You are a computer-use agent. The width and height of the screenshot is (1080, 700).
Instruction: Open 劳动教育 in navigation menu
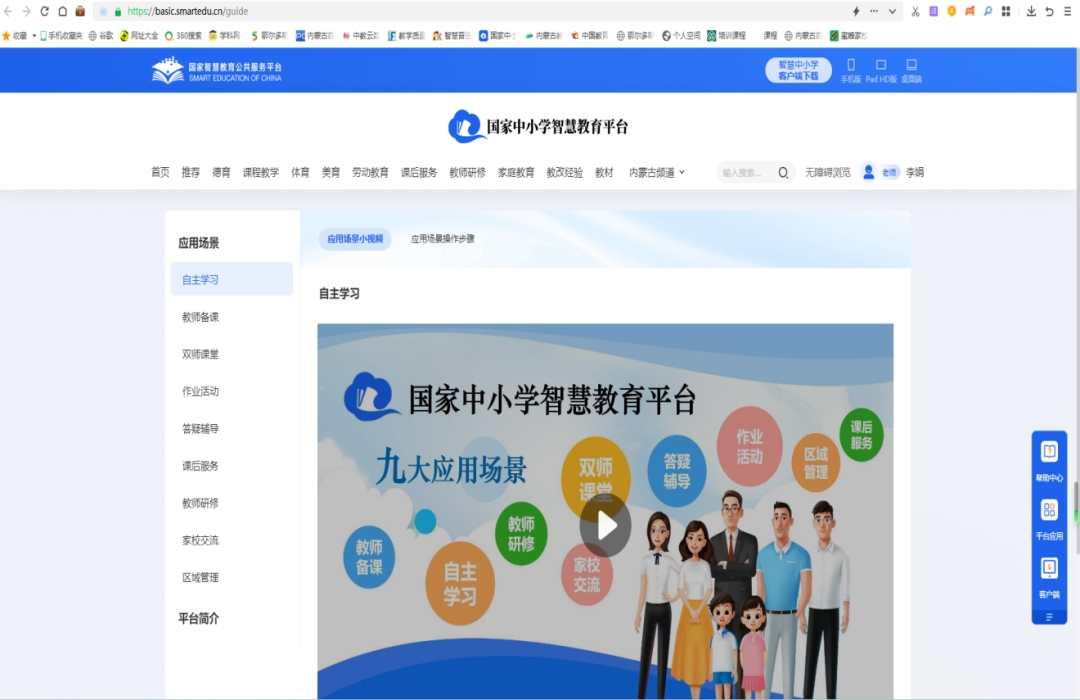(x=370, y=172)
